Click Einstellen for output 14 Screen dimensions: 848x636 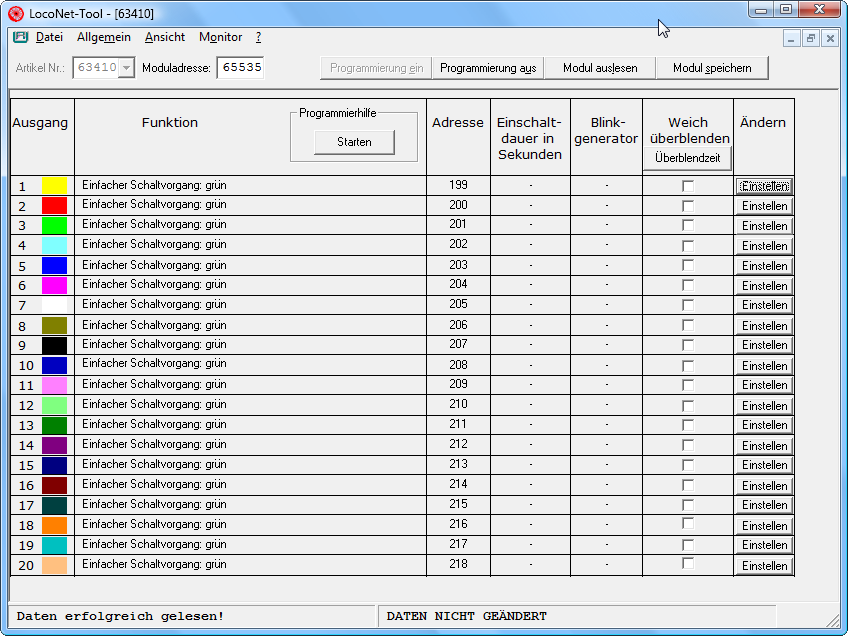pos(764,446)
